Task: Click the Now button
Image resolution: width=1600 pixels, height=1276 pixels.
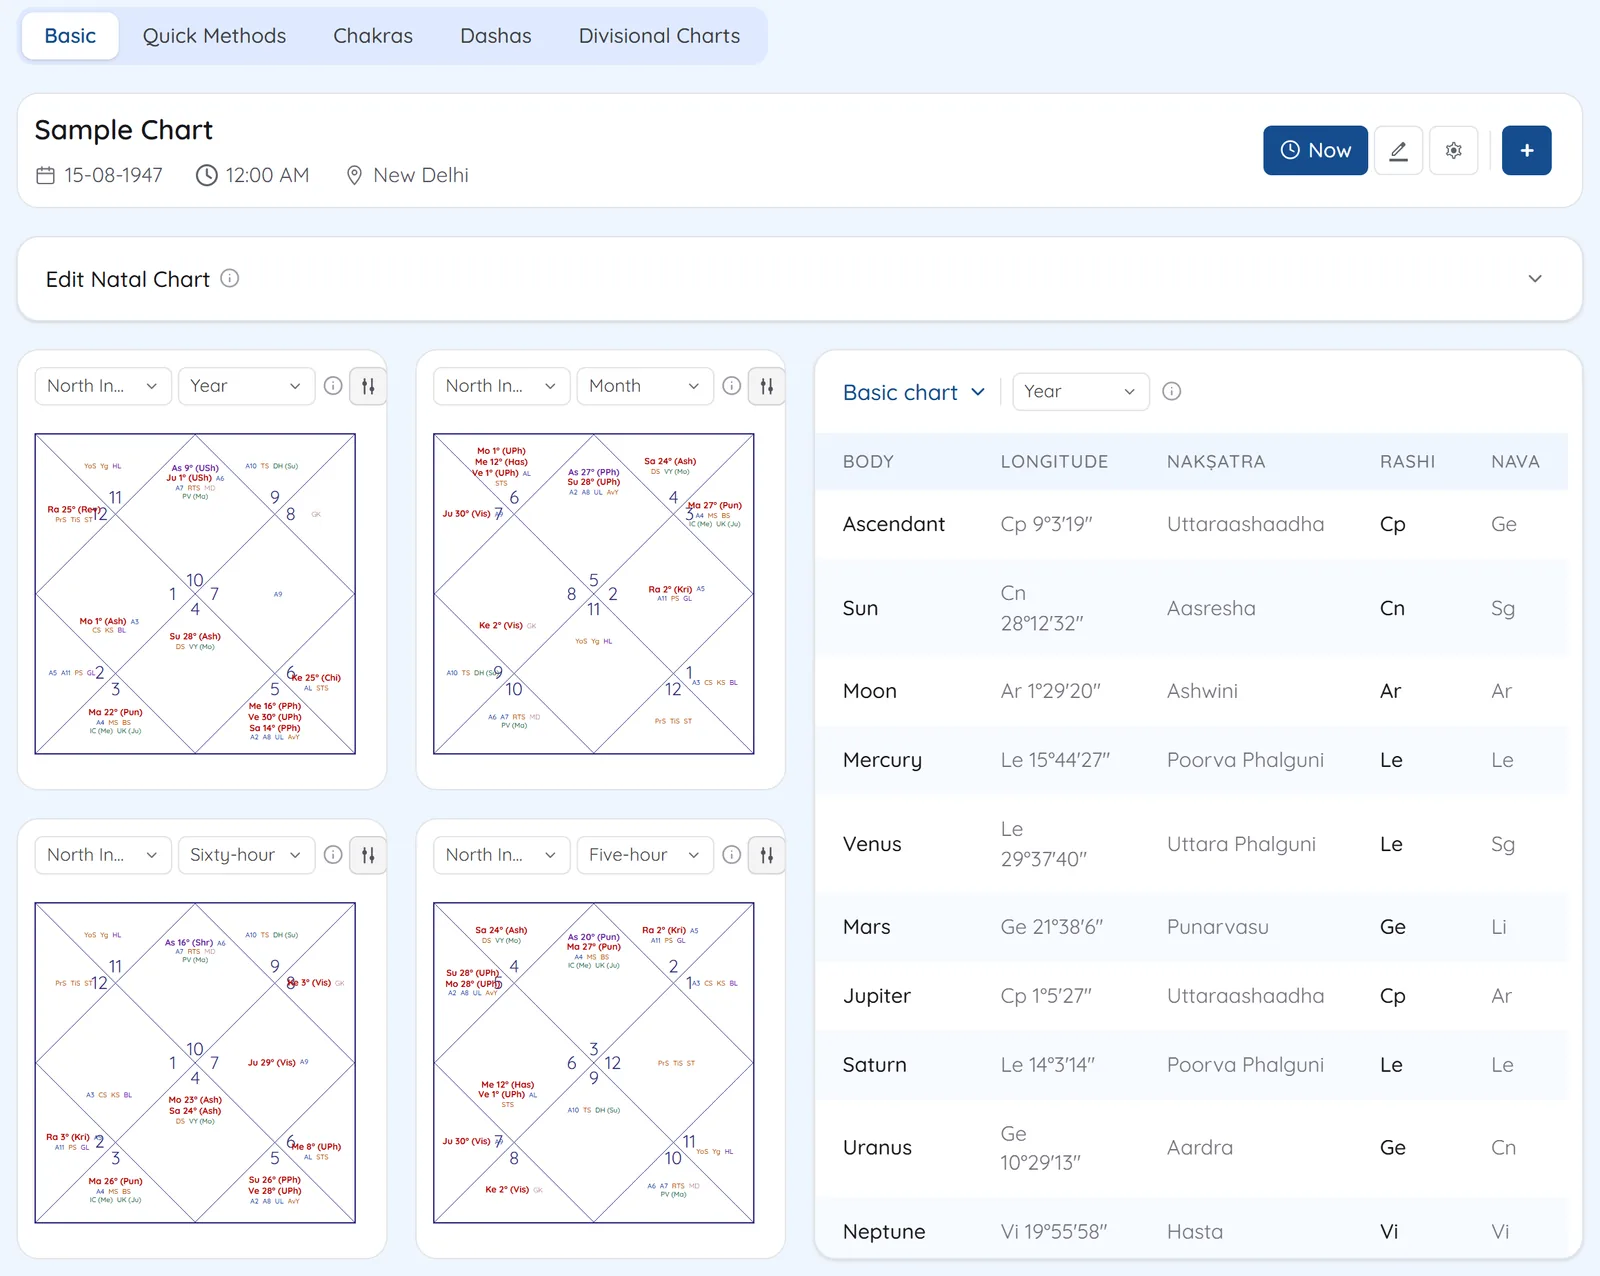Action: click(x=1315, y=151)
